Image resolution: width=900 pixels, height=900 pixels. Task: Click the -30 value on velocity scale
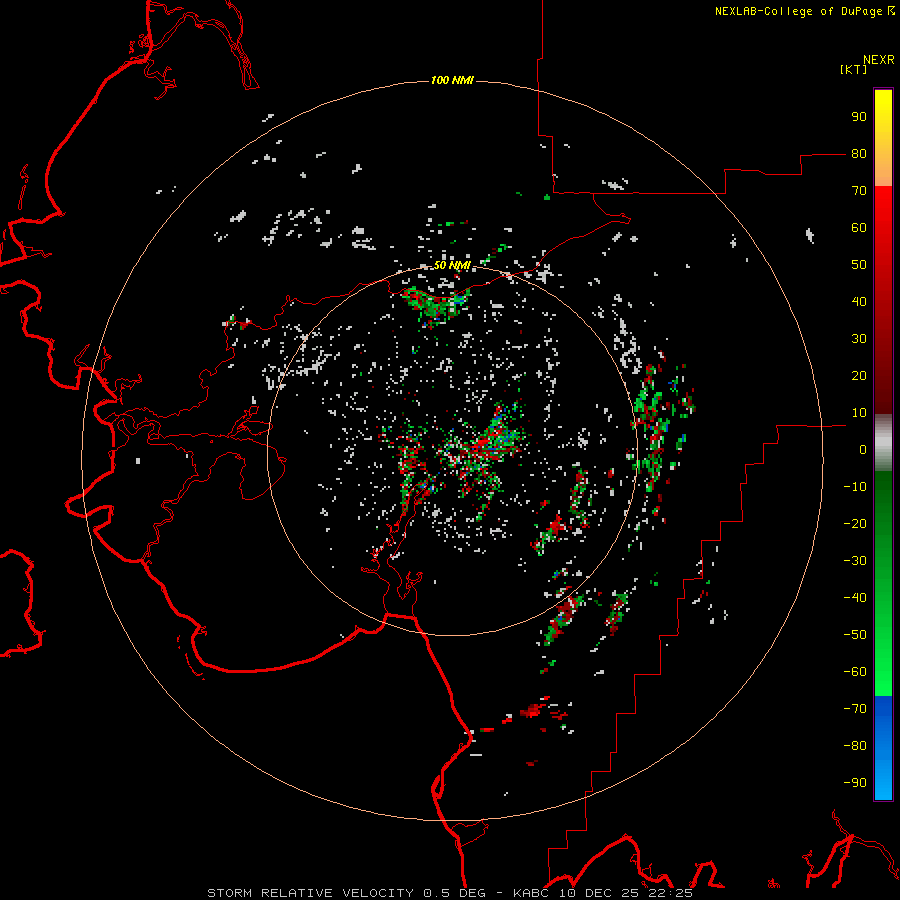pos(855,561)
